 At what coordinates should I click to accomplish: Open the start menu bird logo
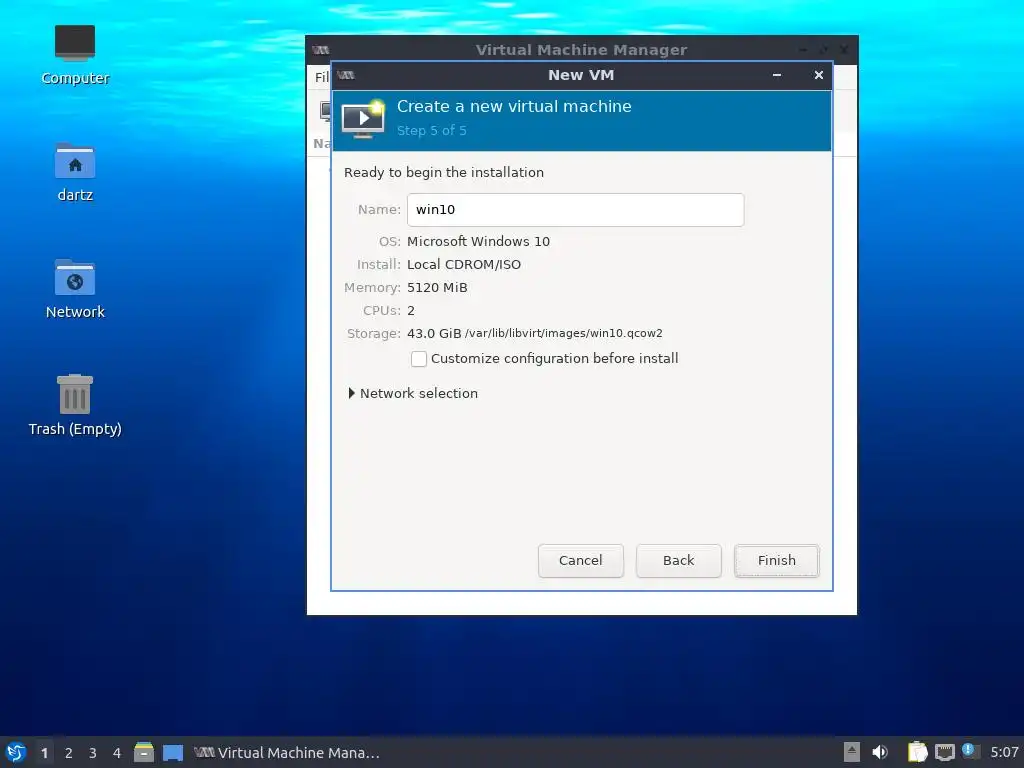click(x=16, y=752)
